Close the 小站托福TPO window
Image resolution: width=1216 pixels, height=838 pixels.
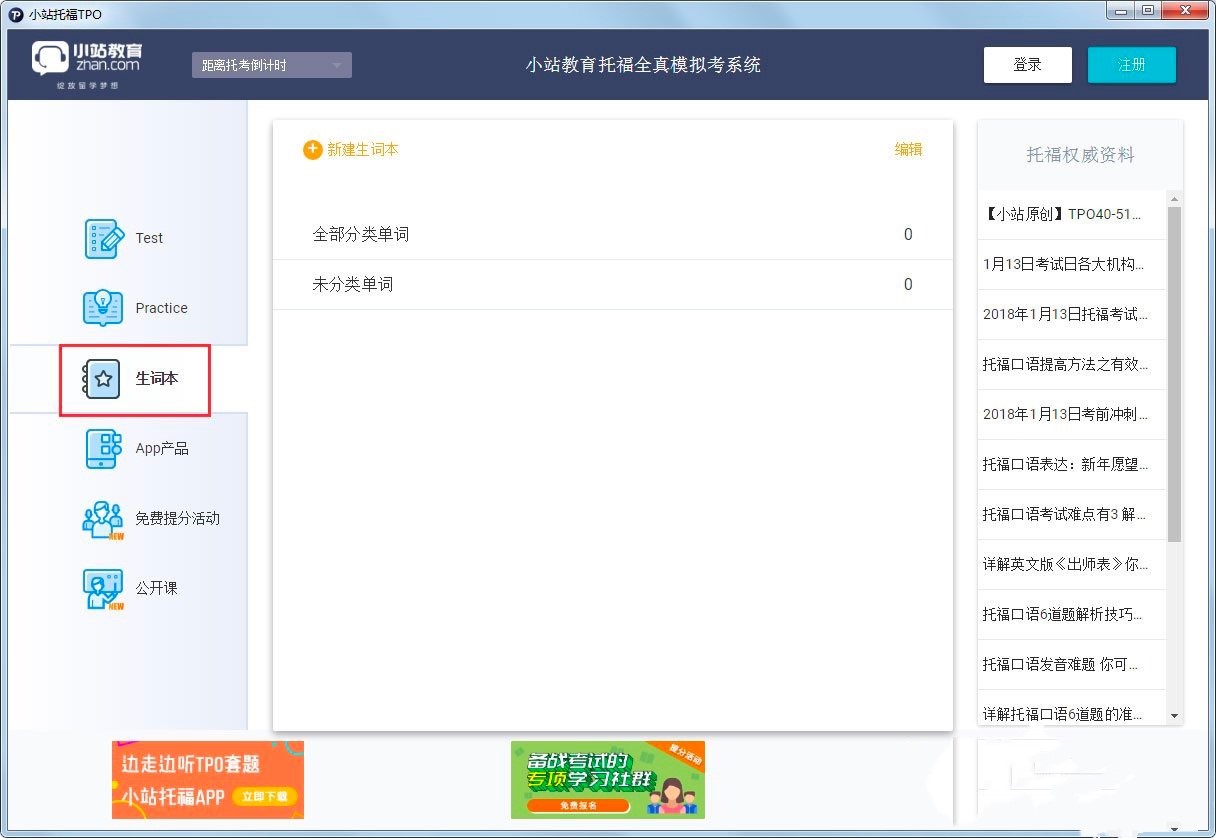pos(1185,10)
